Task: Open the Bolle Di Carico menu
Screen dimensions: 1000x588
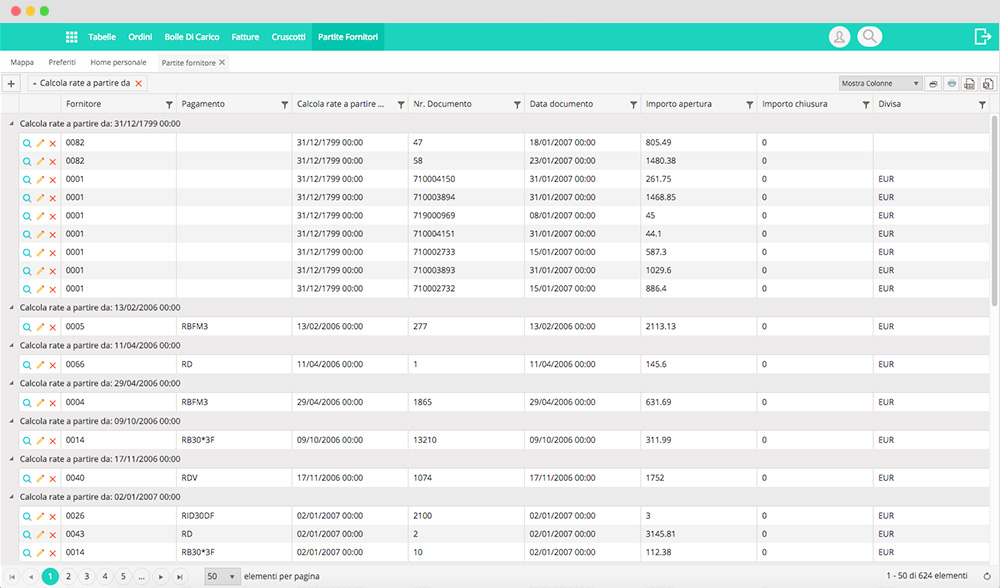Action: [192, 37]
